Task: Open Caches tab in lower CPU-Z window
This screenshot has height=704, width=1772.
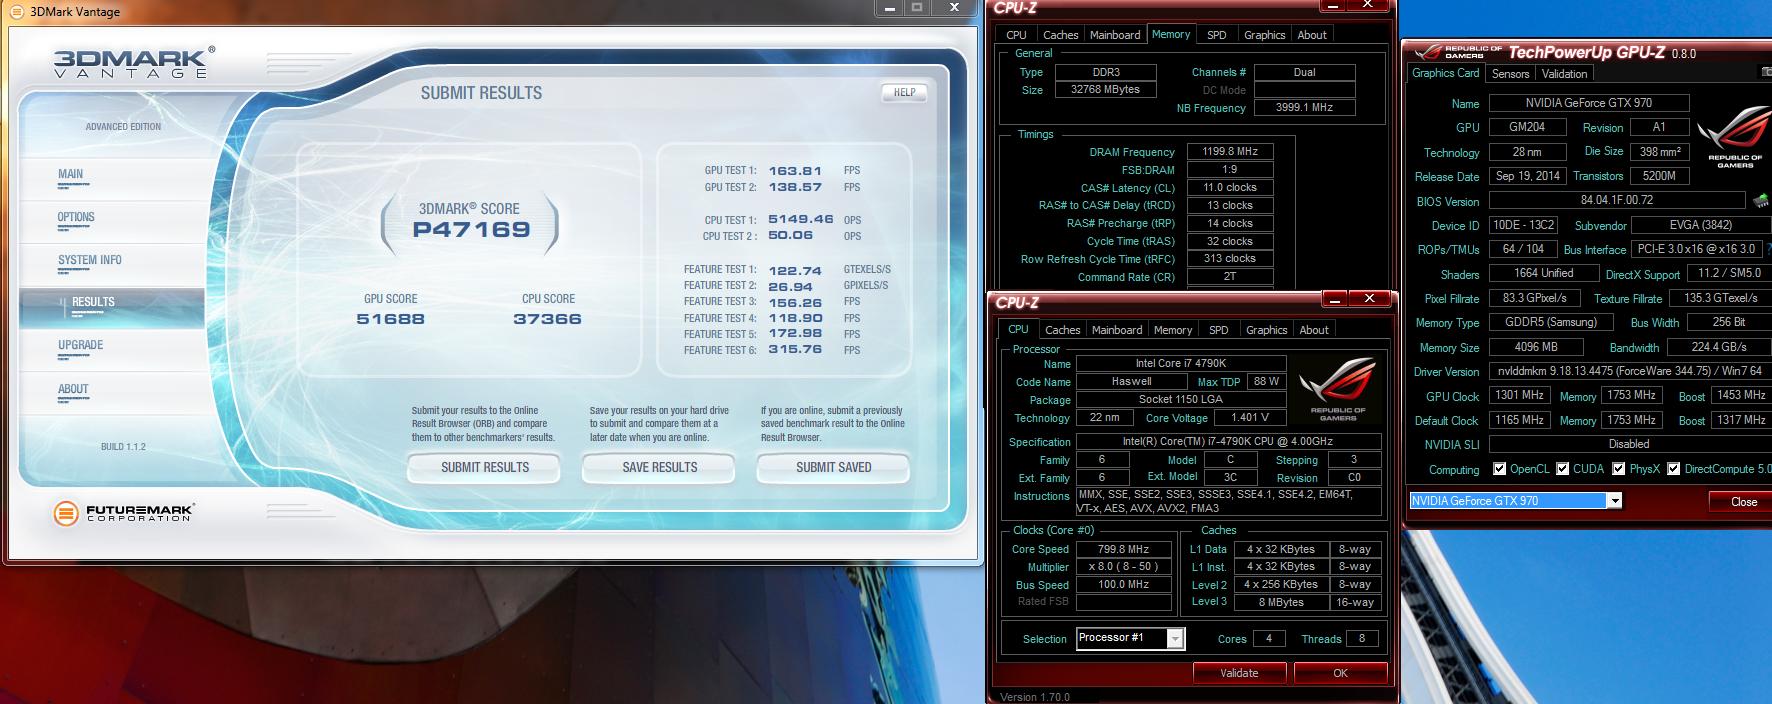Action: point(1062,330)
